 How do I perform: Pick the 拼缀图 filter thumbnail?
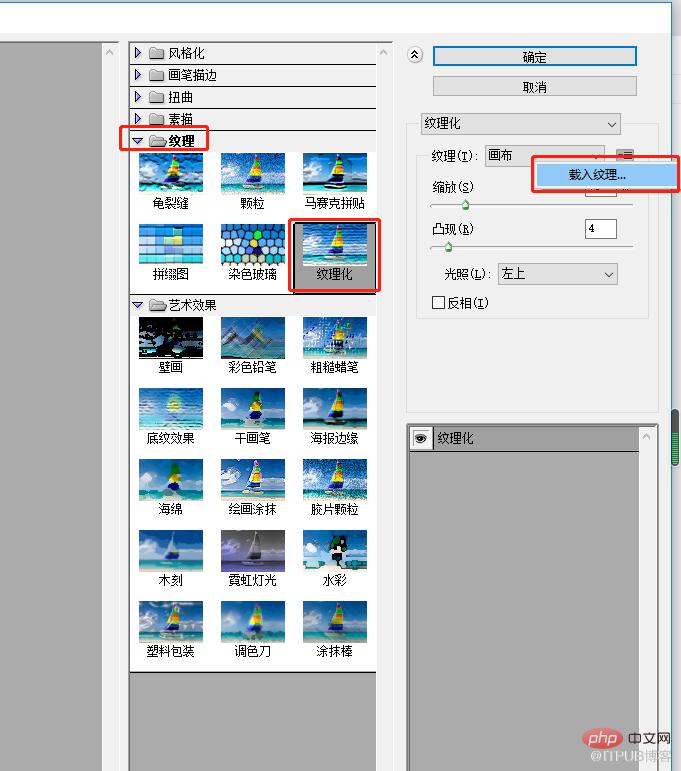click(171, 244)
